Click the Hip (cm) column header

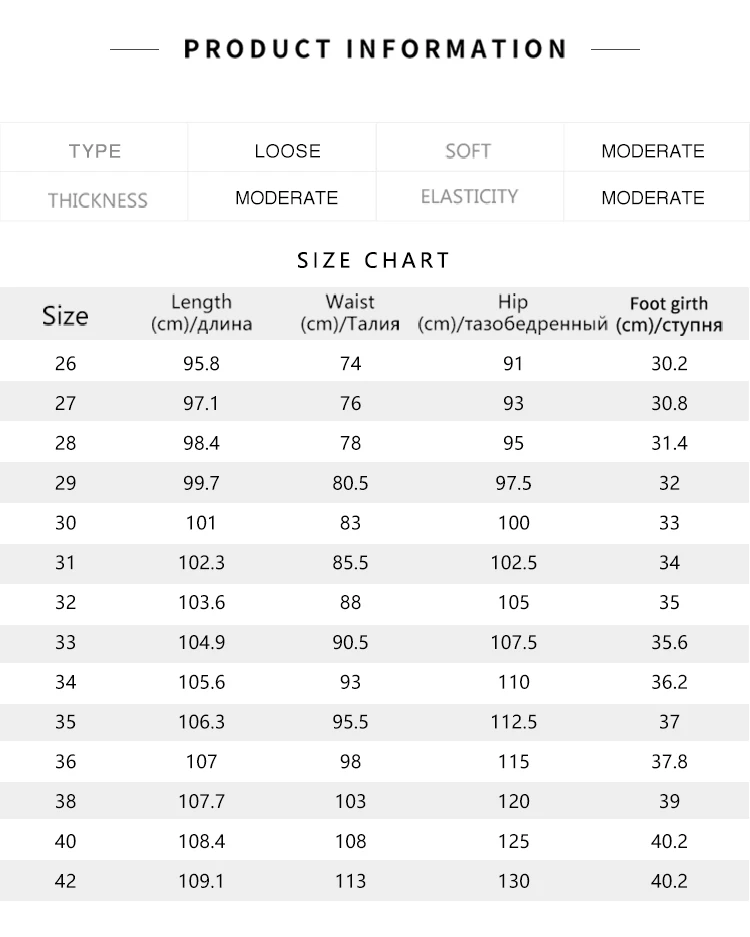tap(513, 313)
